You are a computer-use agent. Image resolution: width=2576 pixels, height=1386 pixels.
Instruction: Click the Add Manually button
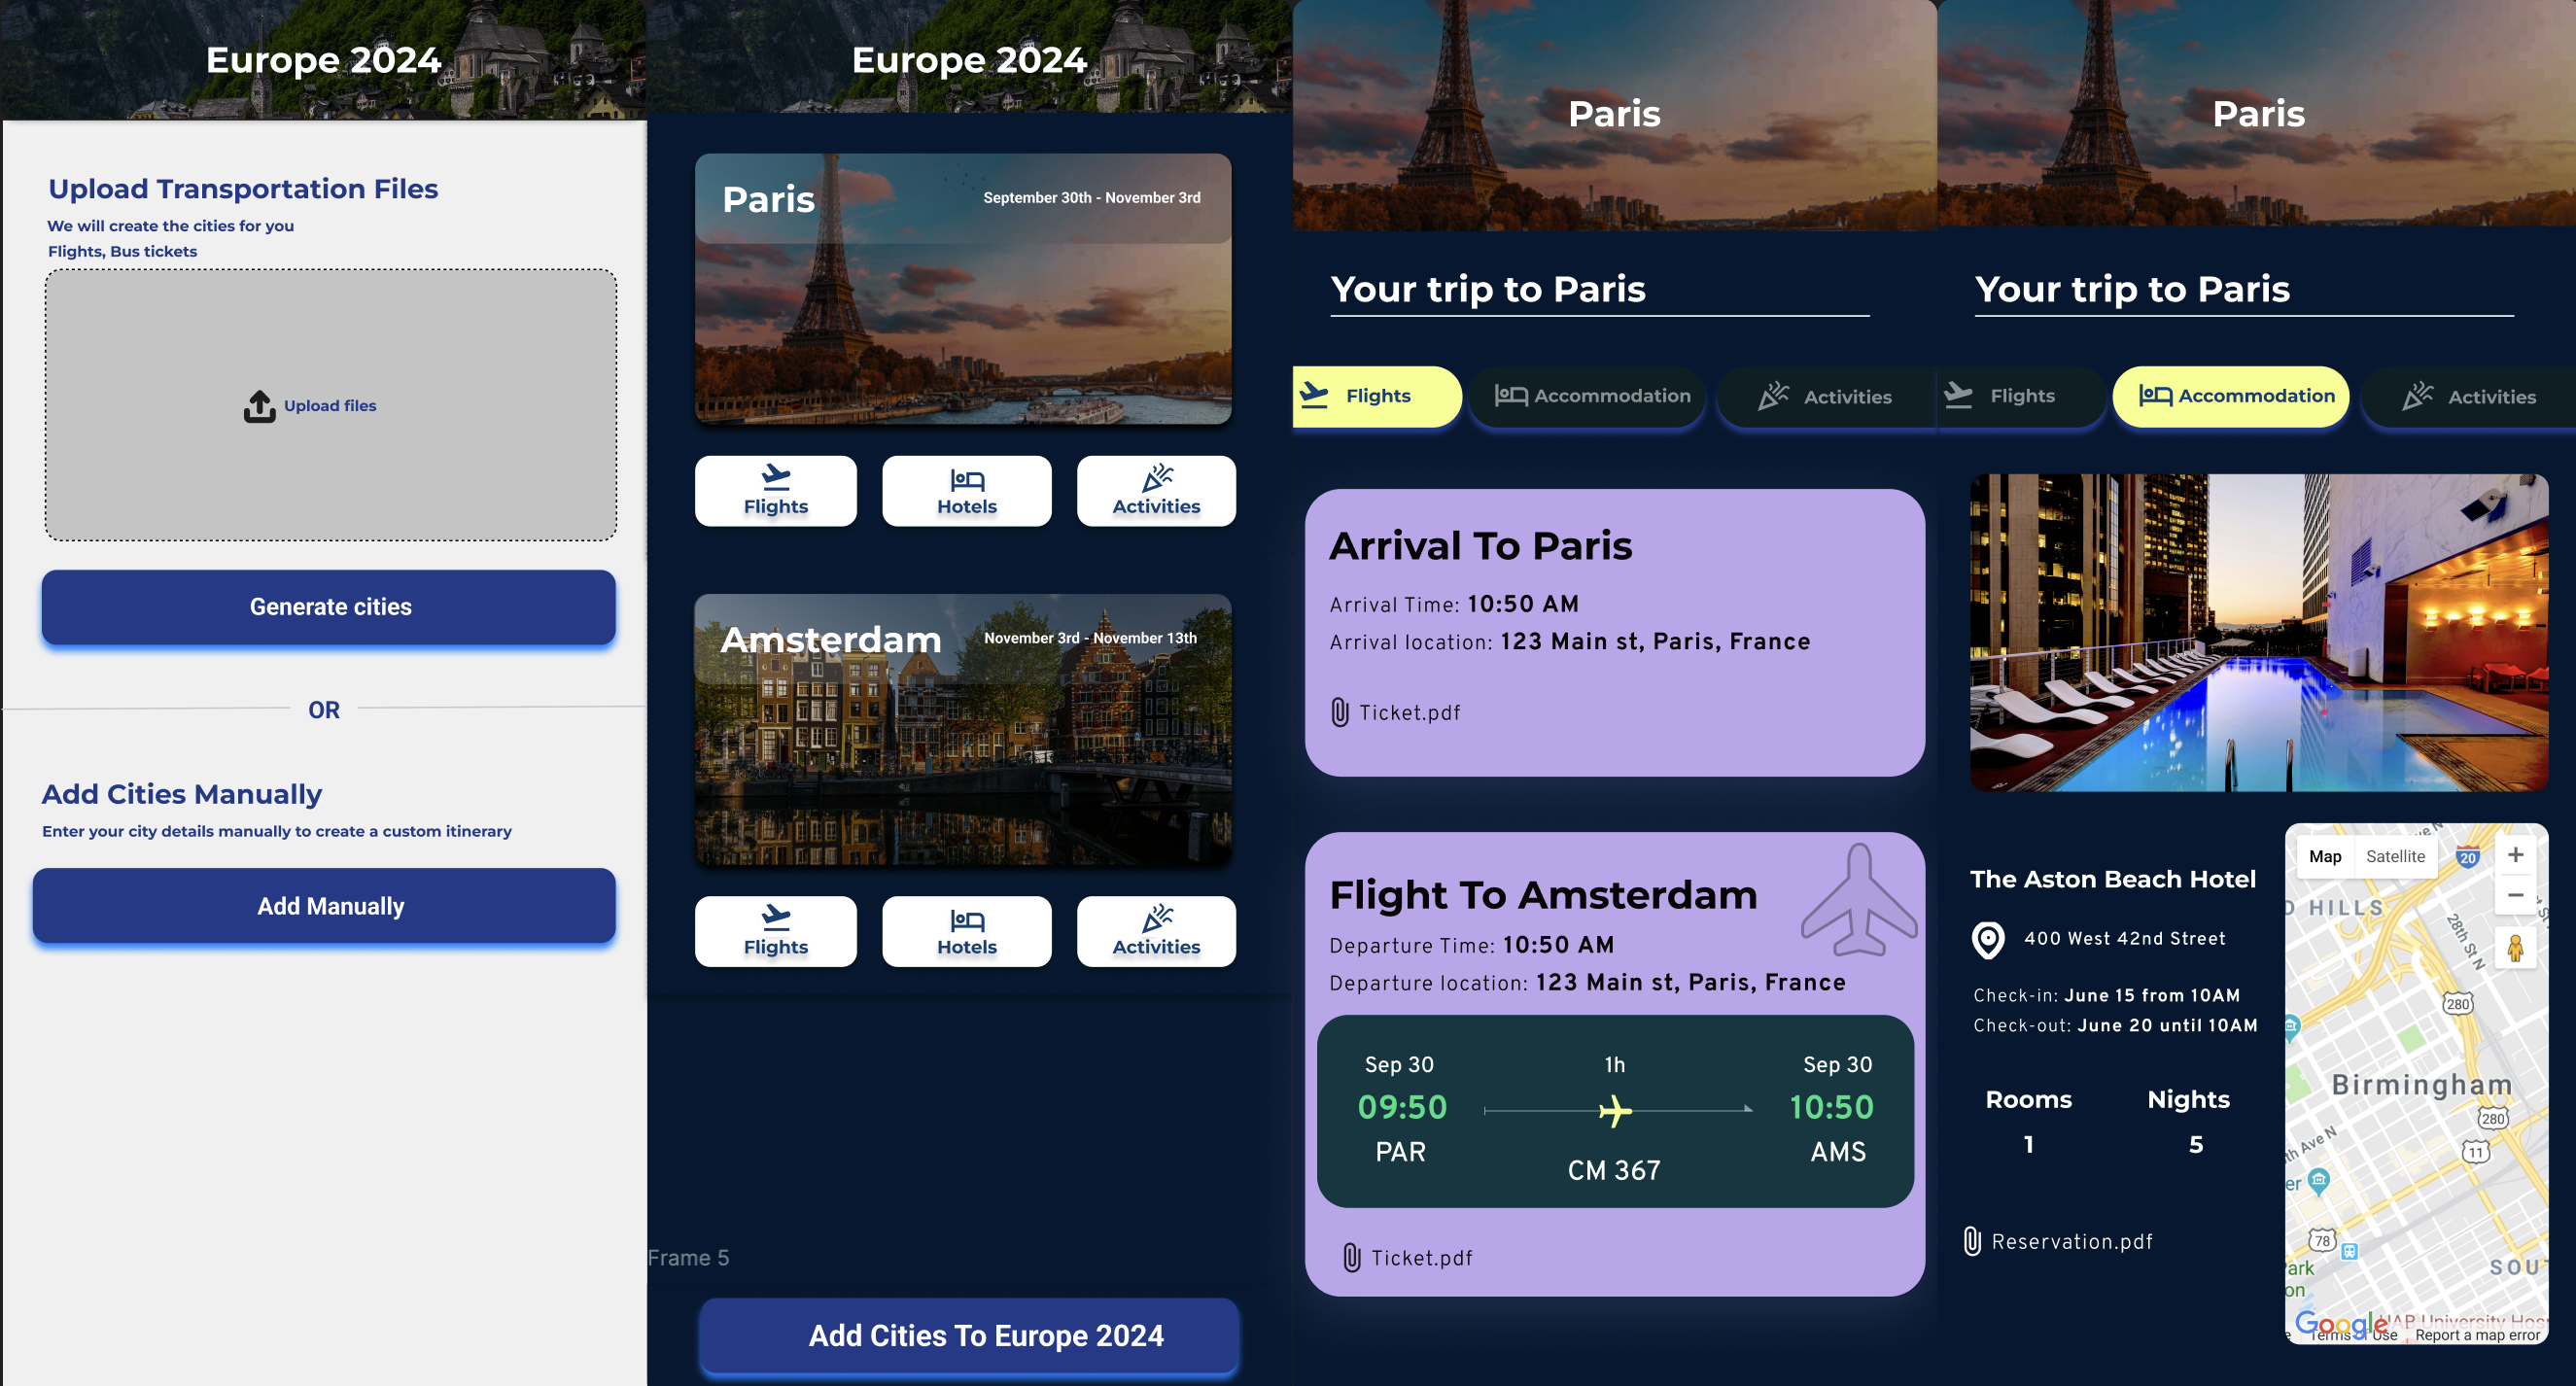pos(325,906)
